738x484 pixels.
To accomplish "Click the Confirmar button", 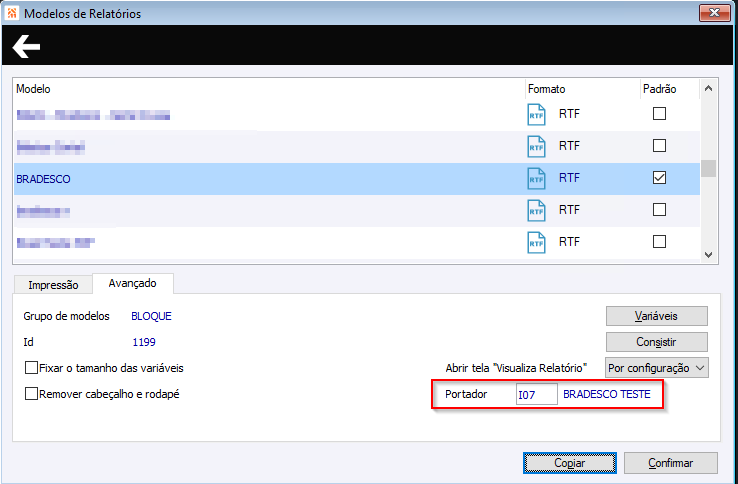I will pyautogui.click(x=671, y=463).
